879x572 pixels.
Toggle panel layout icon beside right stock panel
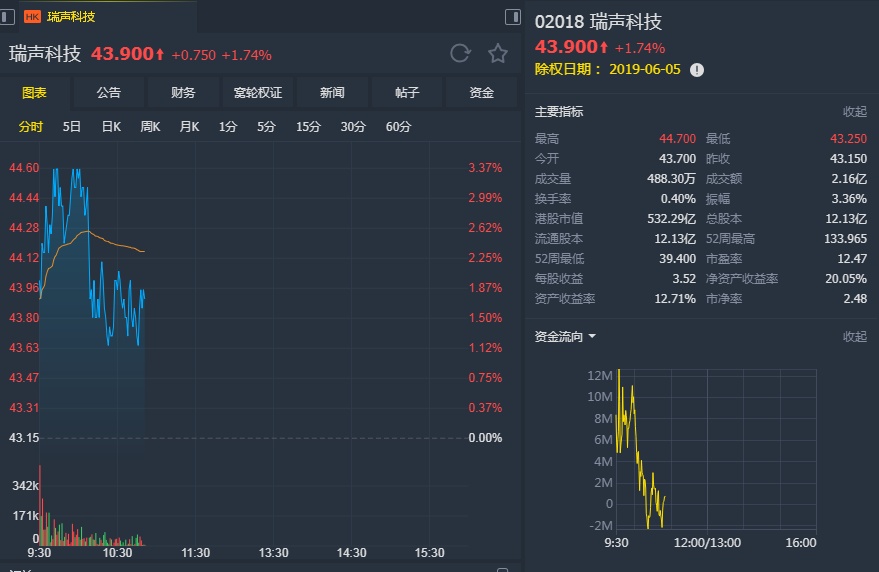[513, 17]
